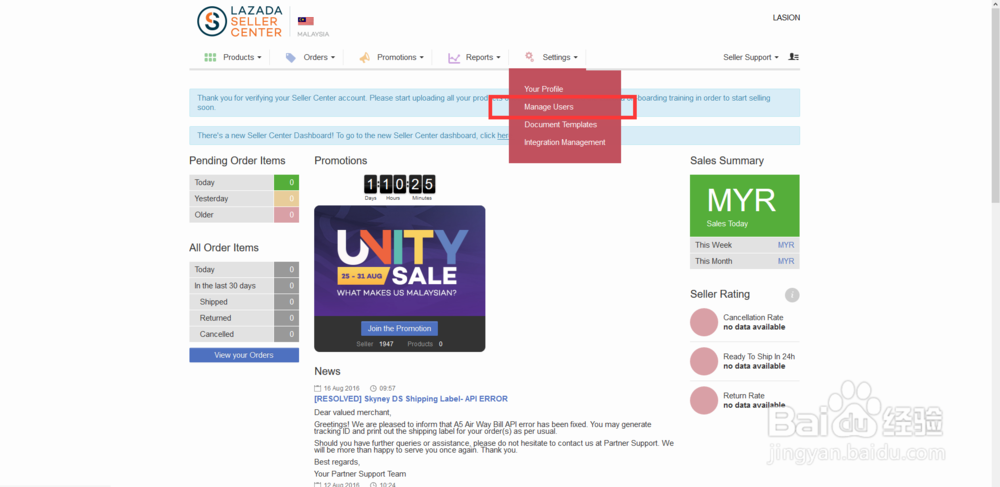Click the Cancelled row in All Order Items

244,334
